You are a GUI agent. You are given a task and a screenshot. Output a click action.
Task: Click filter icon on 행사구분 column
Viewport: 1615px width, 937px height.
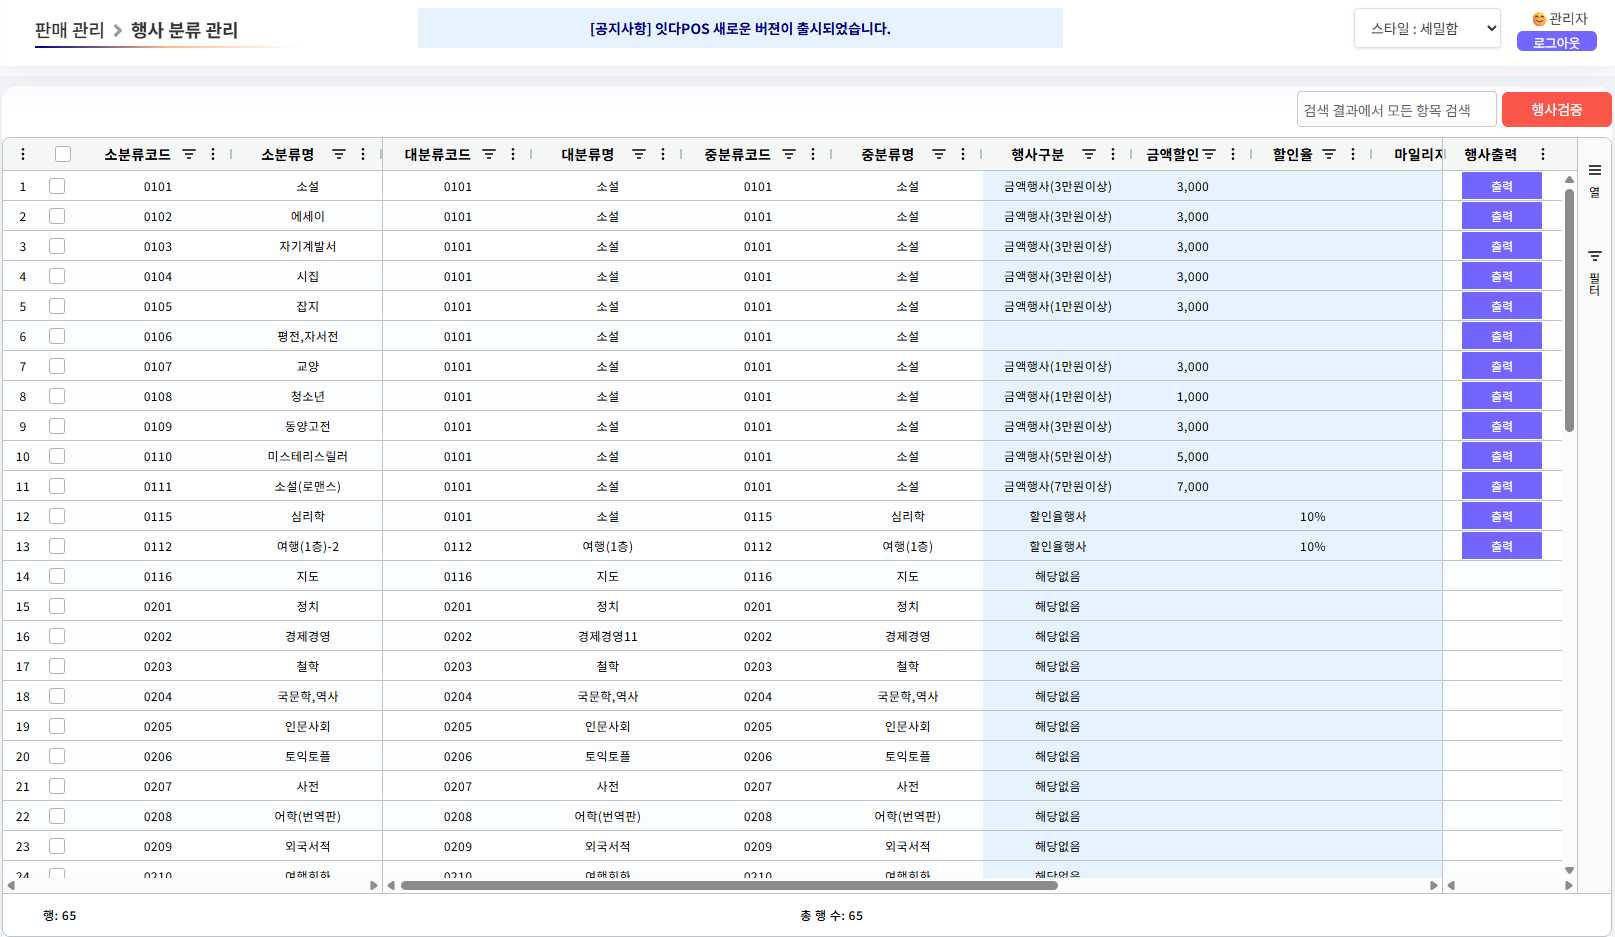coord(1089,154)
